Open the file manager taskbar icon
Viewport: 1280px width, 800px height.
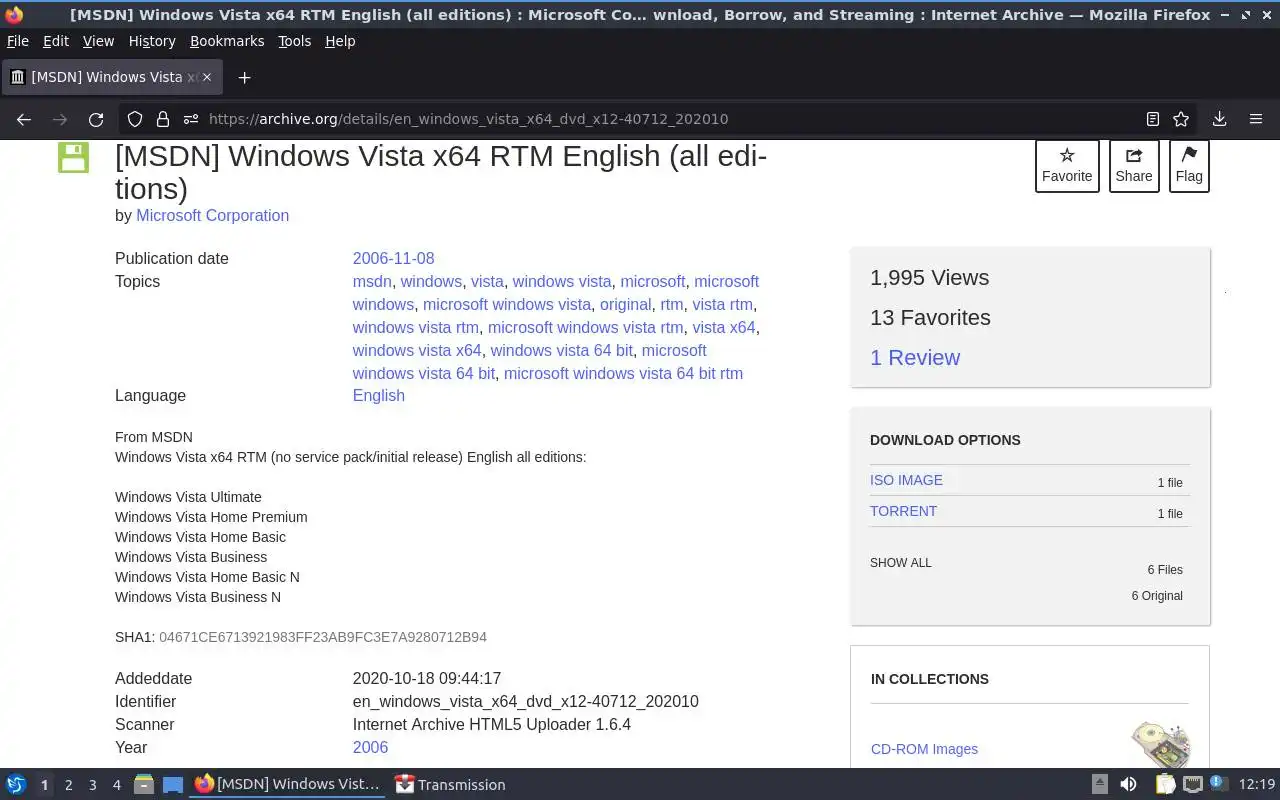pos(143,785)
